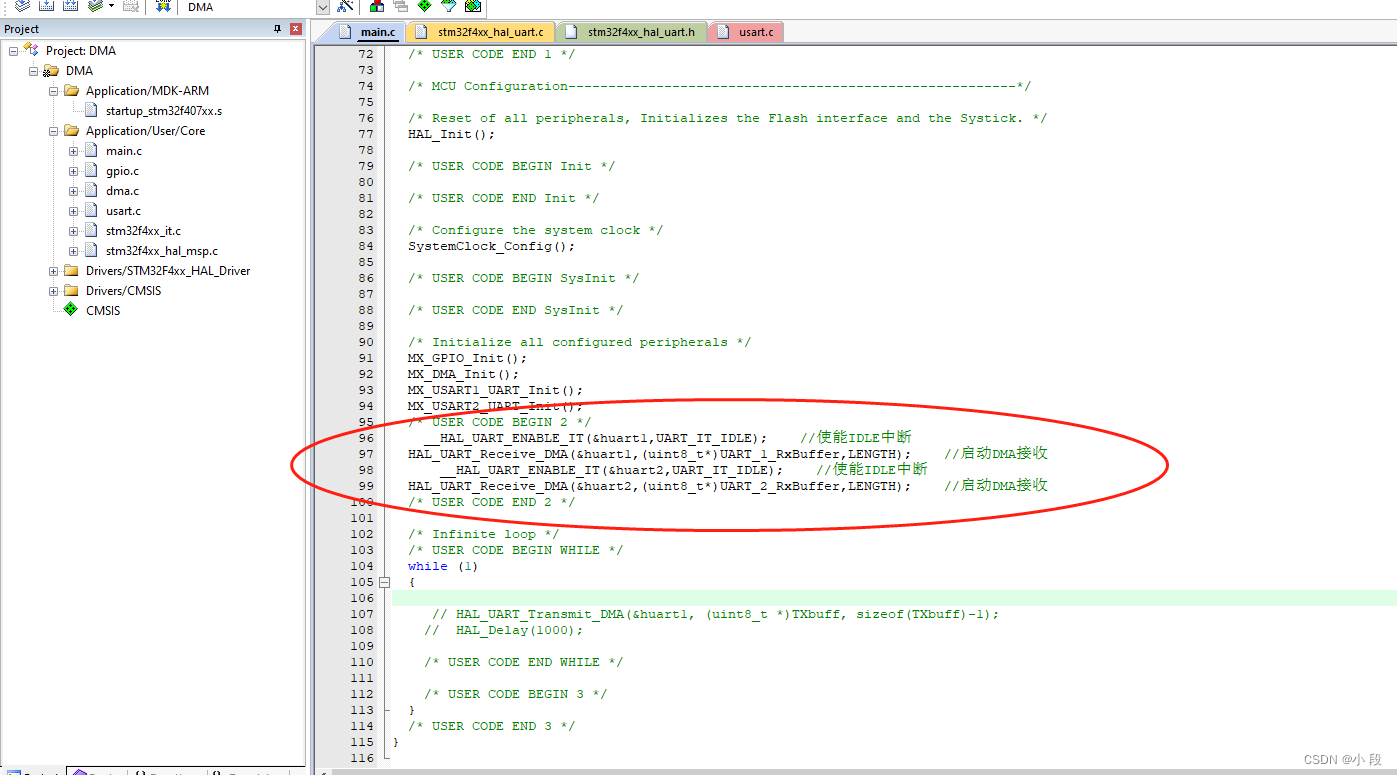Click the HAL_Init(); code line
1397x775 pixels.
[x=451, y=134]
